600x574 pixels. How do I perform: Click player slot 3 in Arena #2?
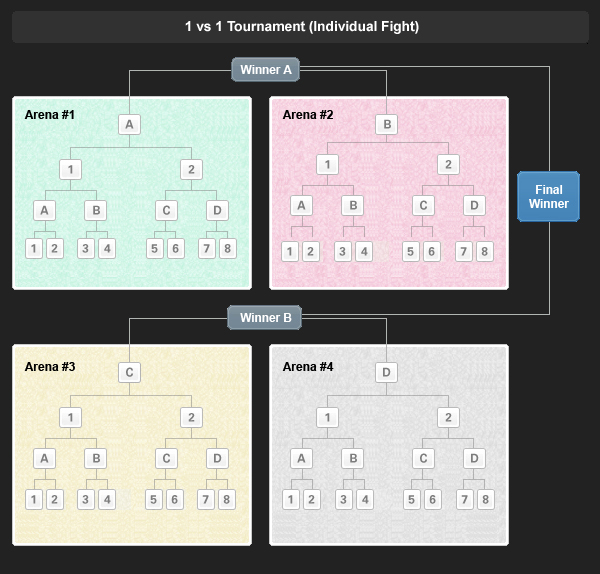(x=343, y=251)
